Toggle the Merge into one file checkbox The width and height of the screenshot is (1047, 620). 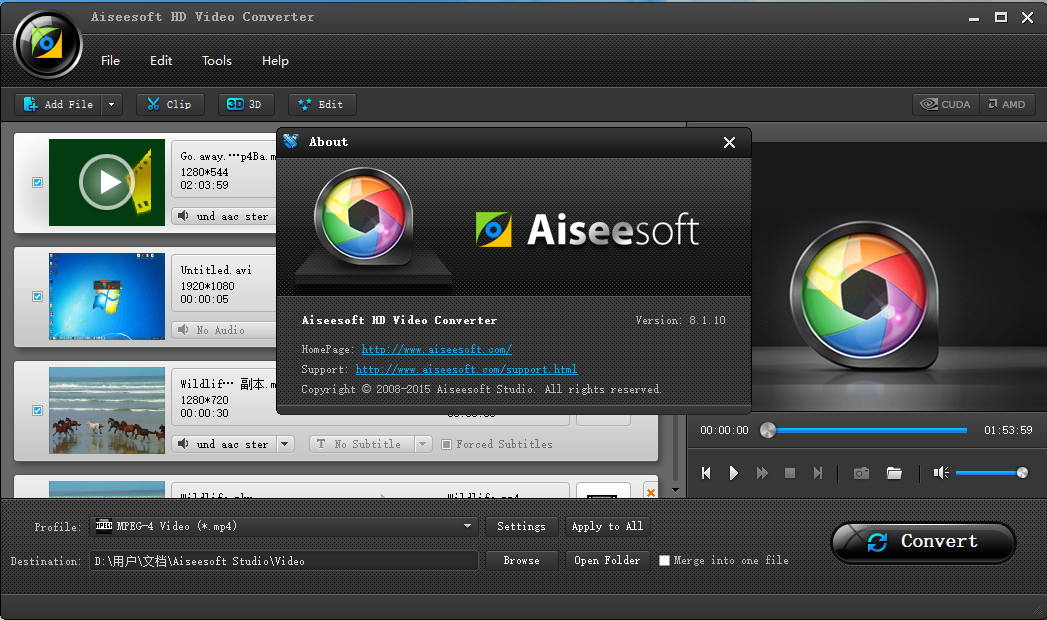pos(664,561)
